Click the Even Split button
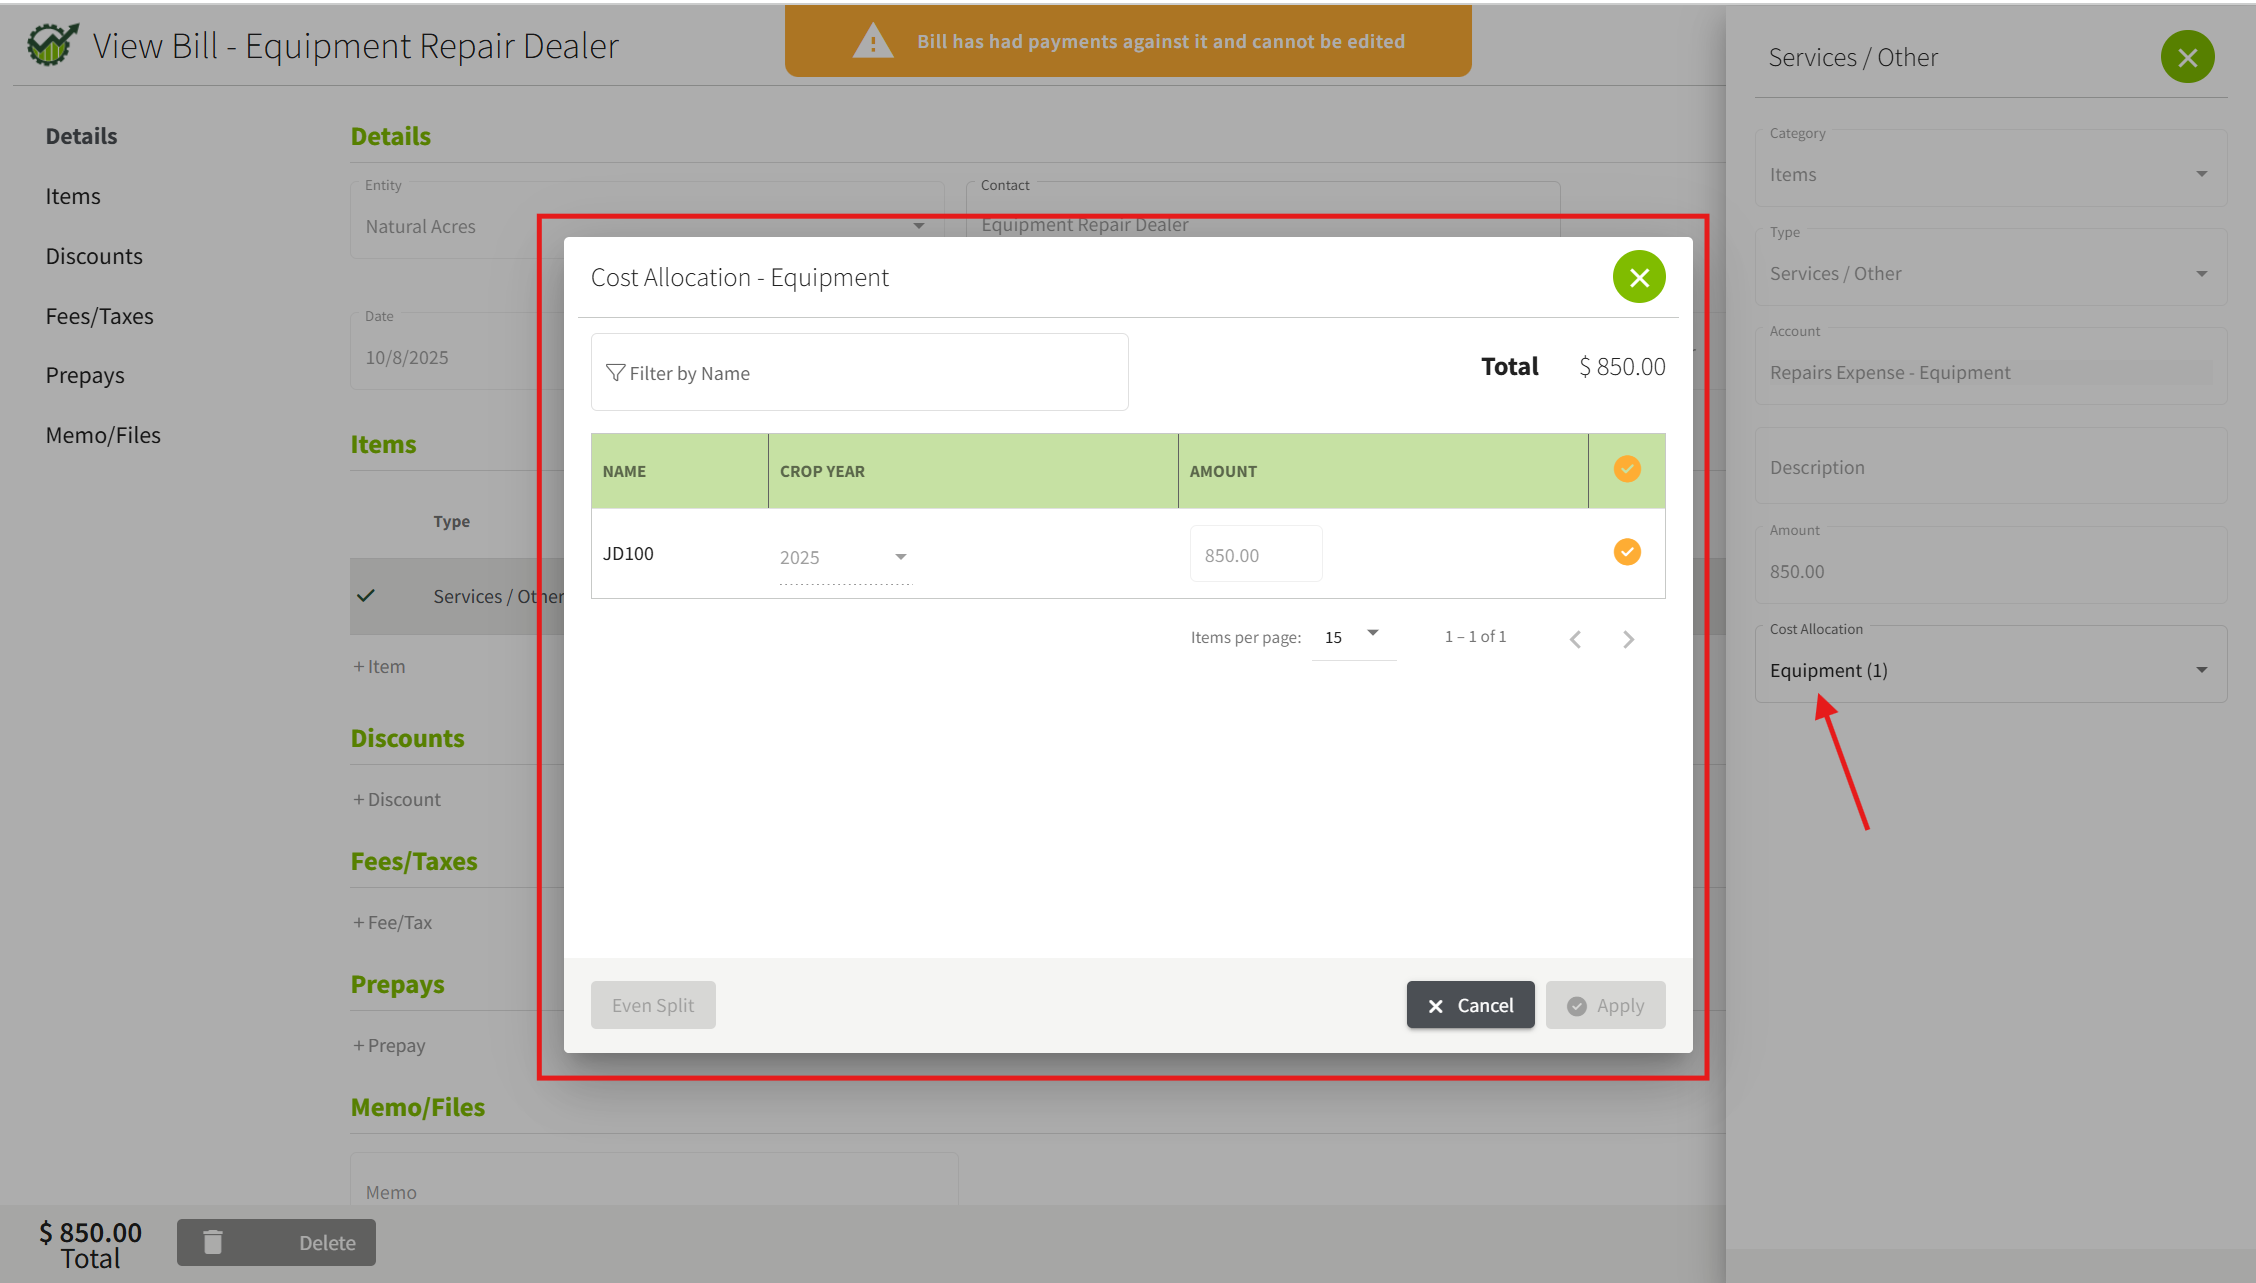Viewport: 2256px width, 1283px height. point(653,1005)
